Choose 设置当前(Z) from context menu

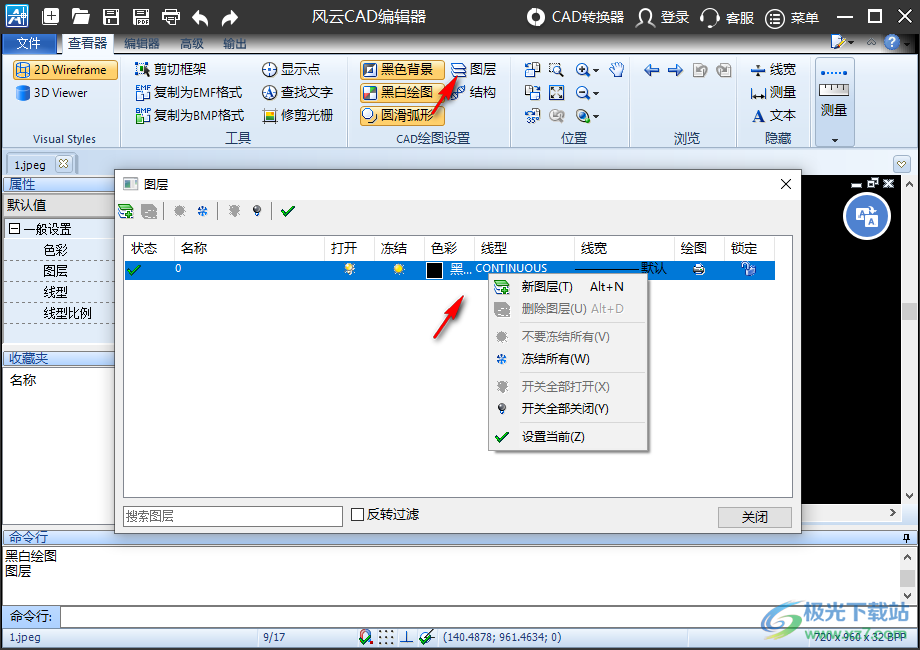click(x=568, y=437)
